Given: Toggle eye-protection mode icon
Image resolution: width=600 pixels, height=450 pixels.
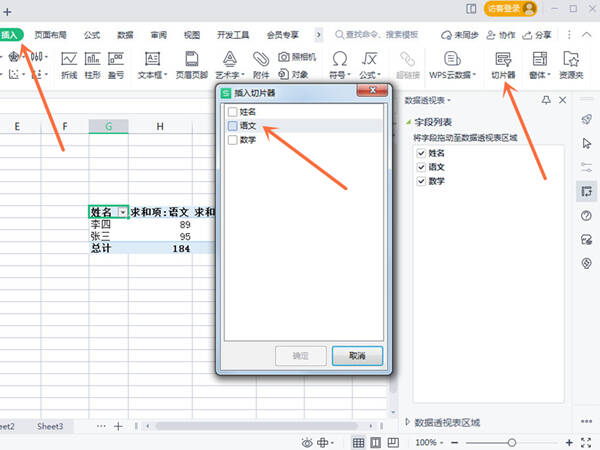Looking at the screenshot, I should (307, 443).
